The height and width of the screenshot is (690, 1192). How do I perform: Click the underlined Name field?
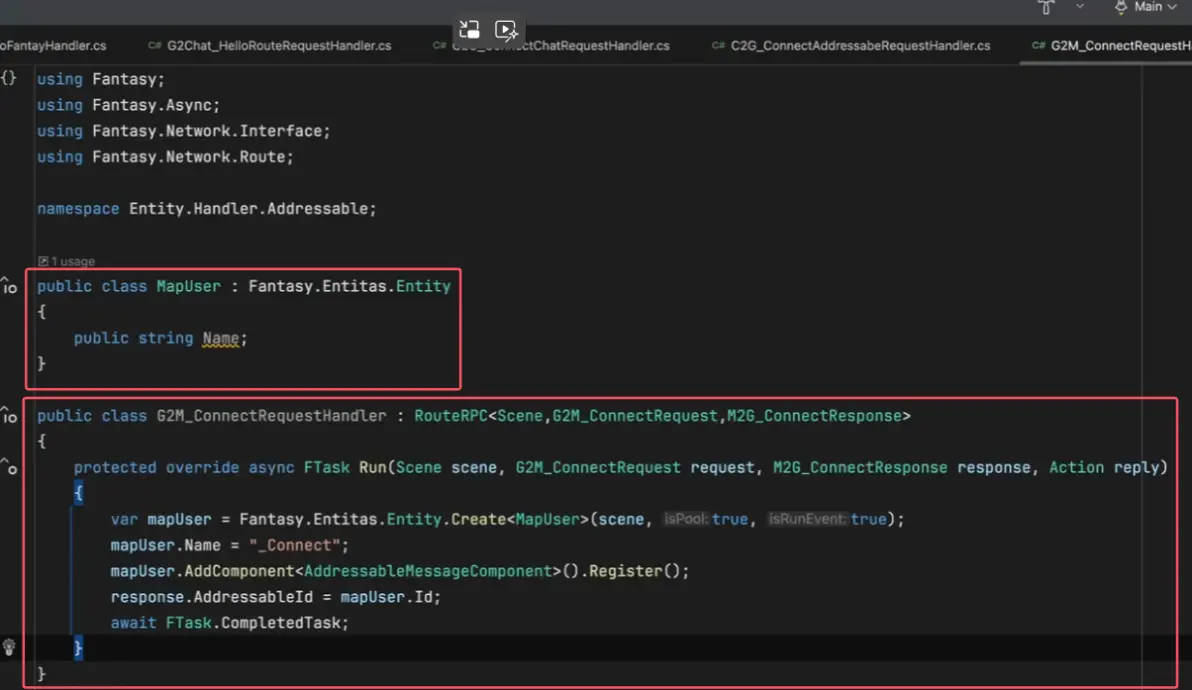point(220,338)
